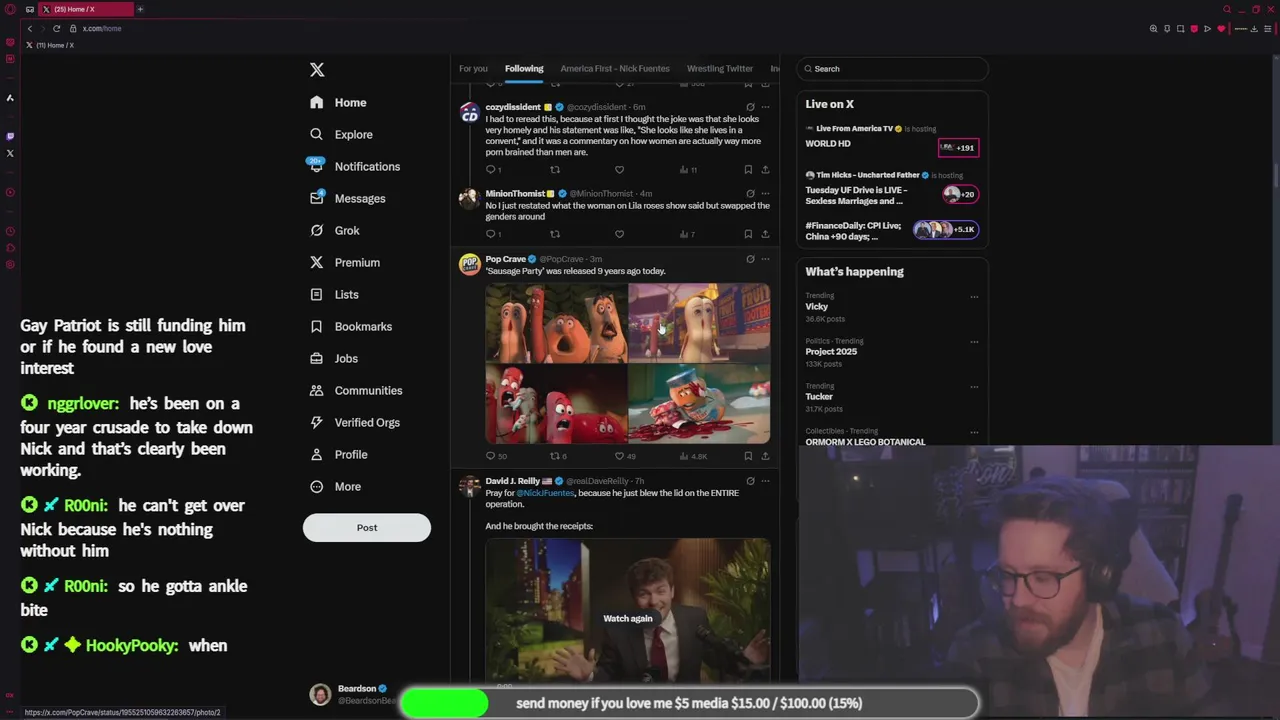Select the Following timeline tab

tap(524, 69)
